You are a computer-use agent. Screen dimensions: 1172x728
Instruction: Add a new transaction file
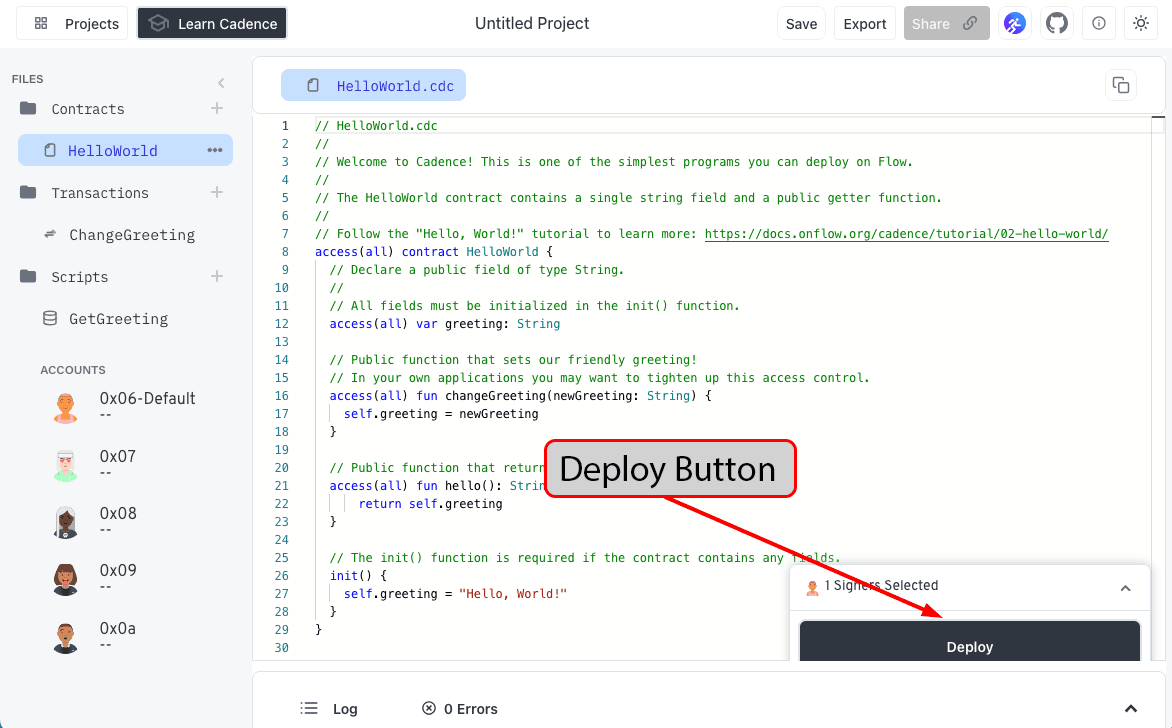tap(217, 192)
